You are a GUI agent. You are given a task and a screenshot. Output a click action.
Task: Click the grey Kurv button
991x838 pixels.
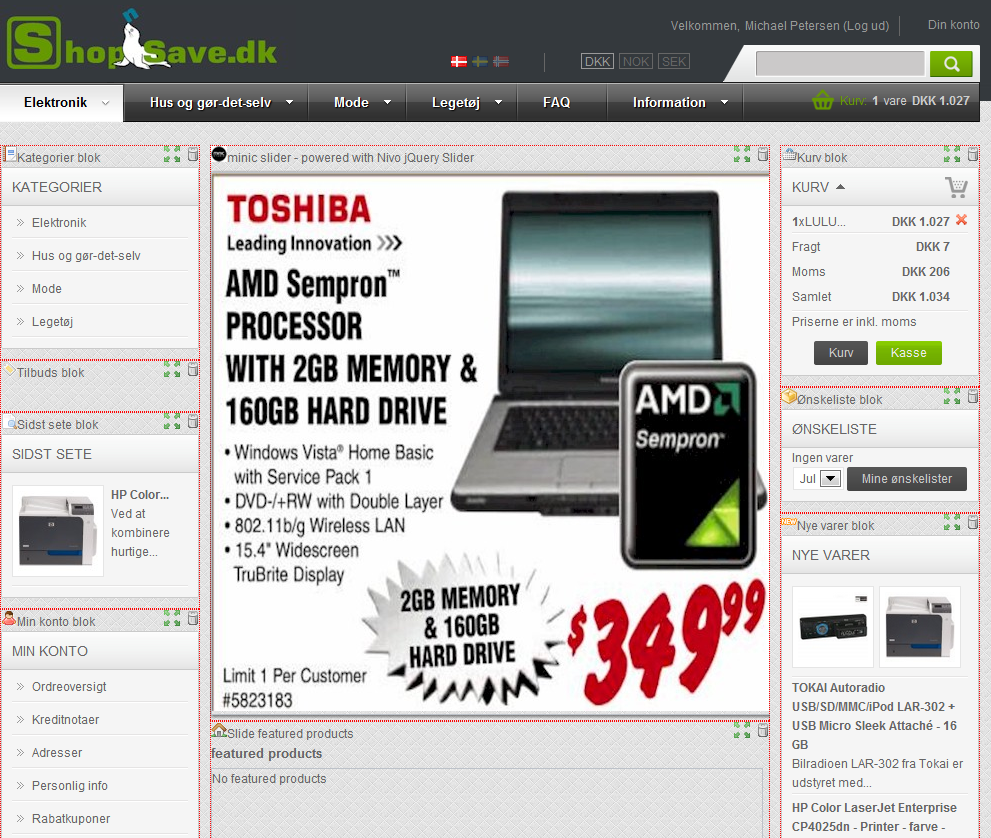click(841, 353)
